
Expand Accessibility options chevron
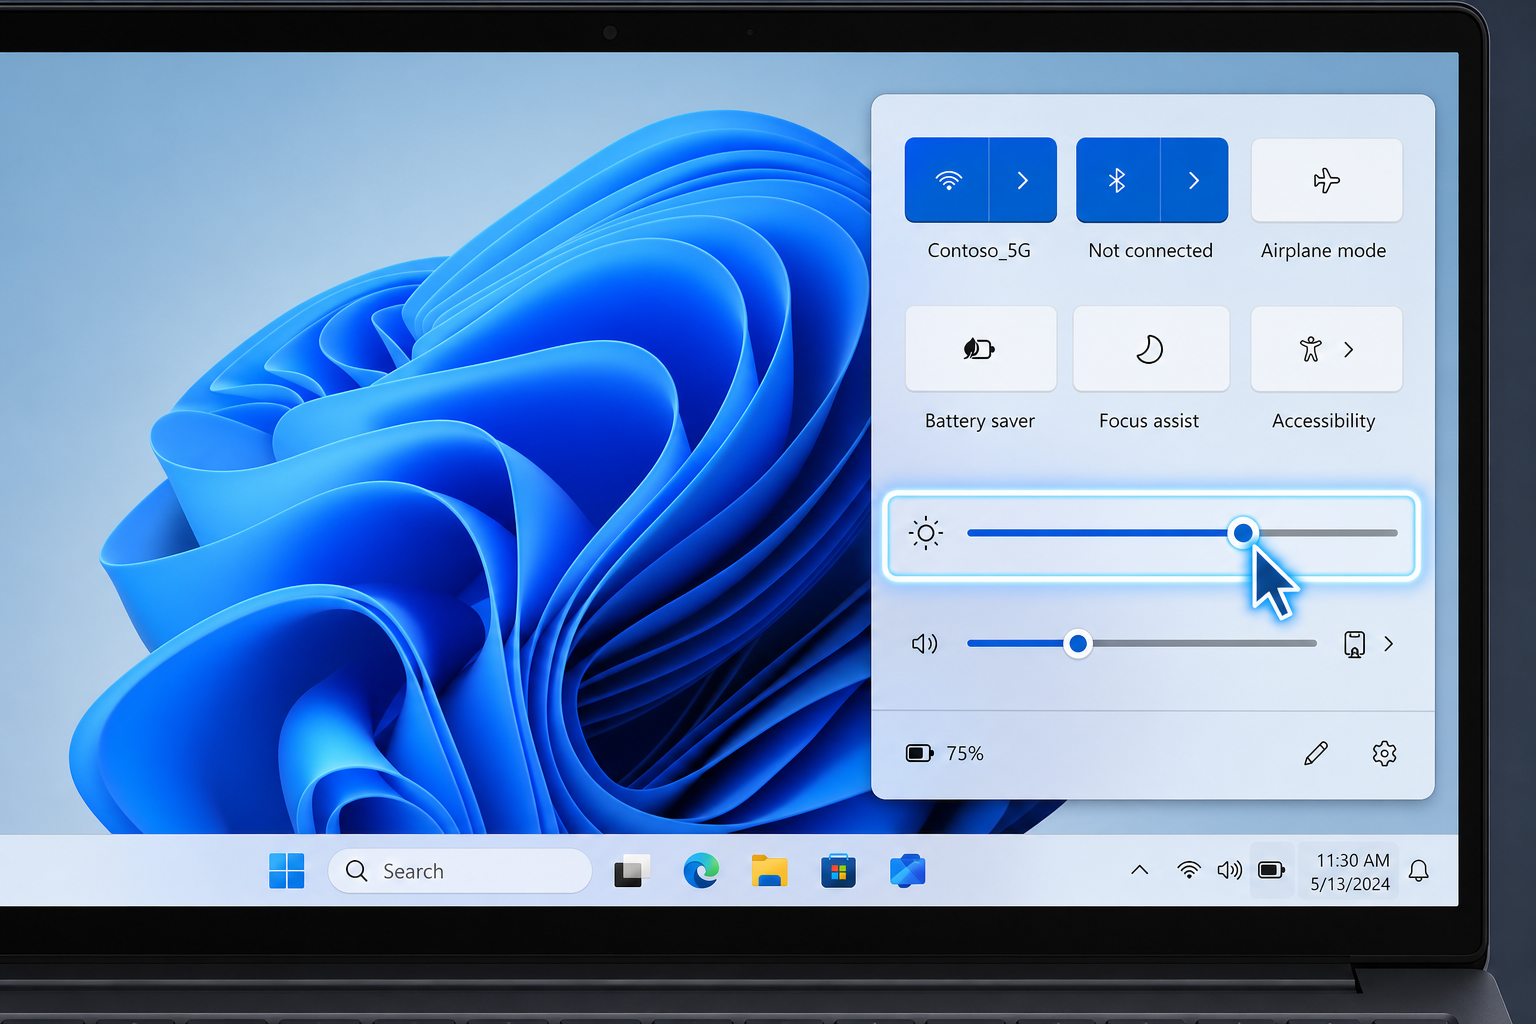[1349, 349]
